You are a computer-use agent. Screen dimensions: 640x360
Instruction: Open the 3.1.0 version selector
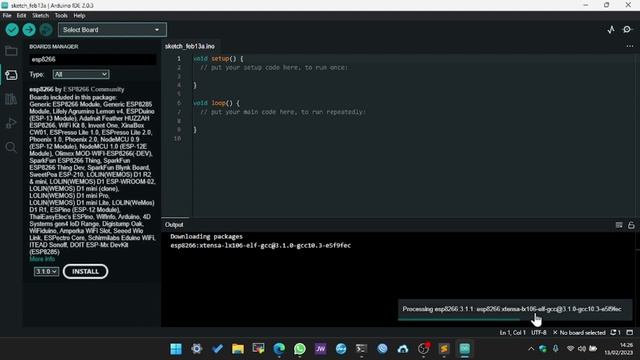(x=46, y=271)
